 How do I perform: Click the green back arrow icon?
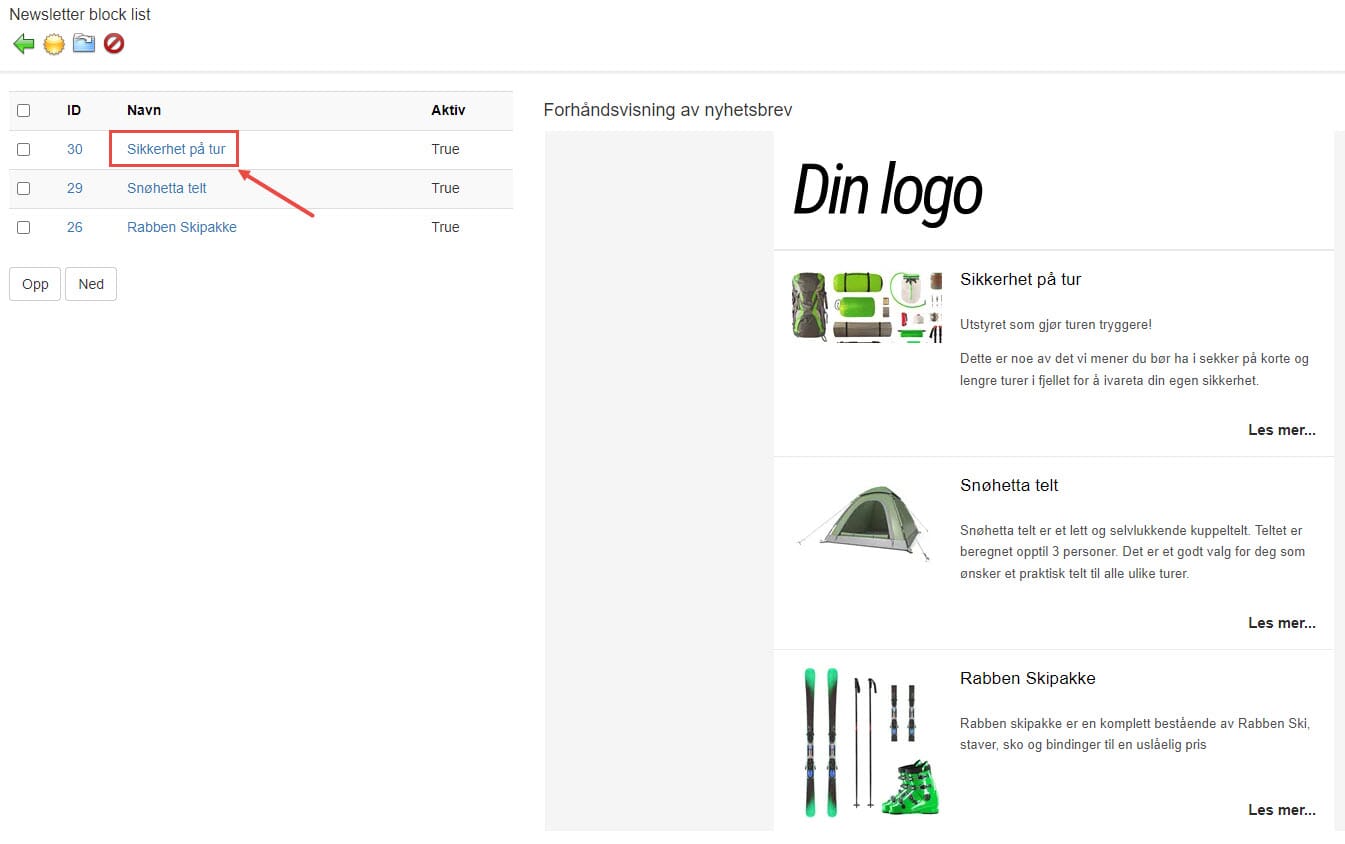point(23,44)
